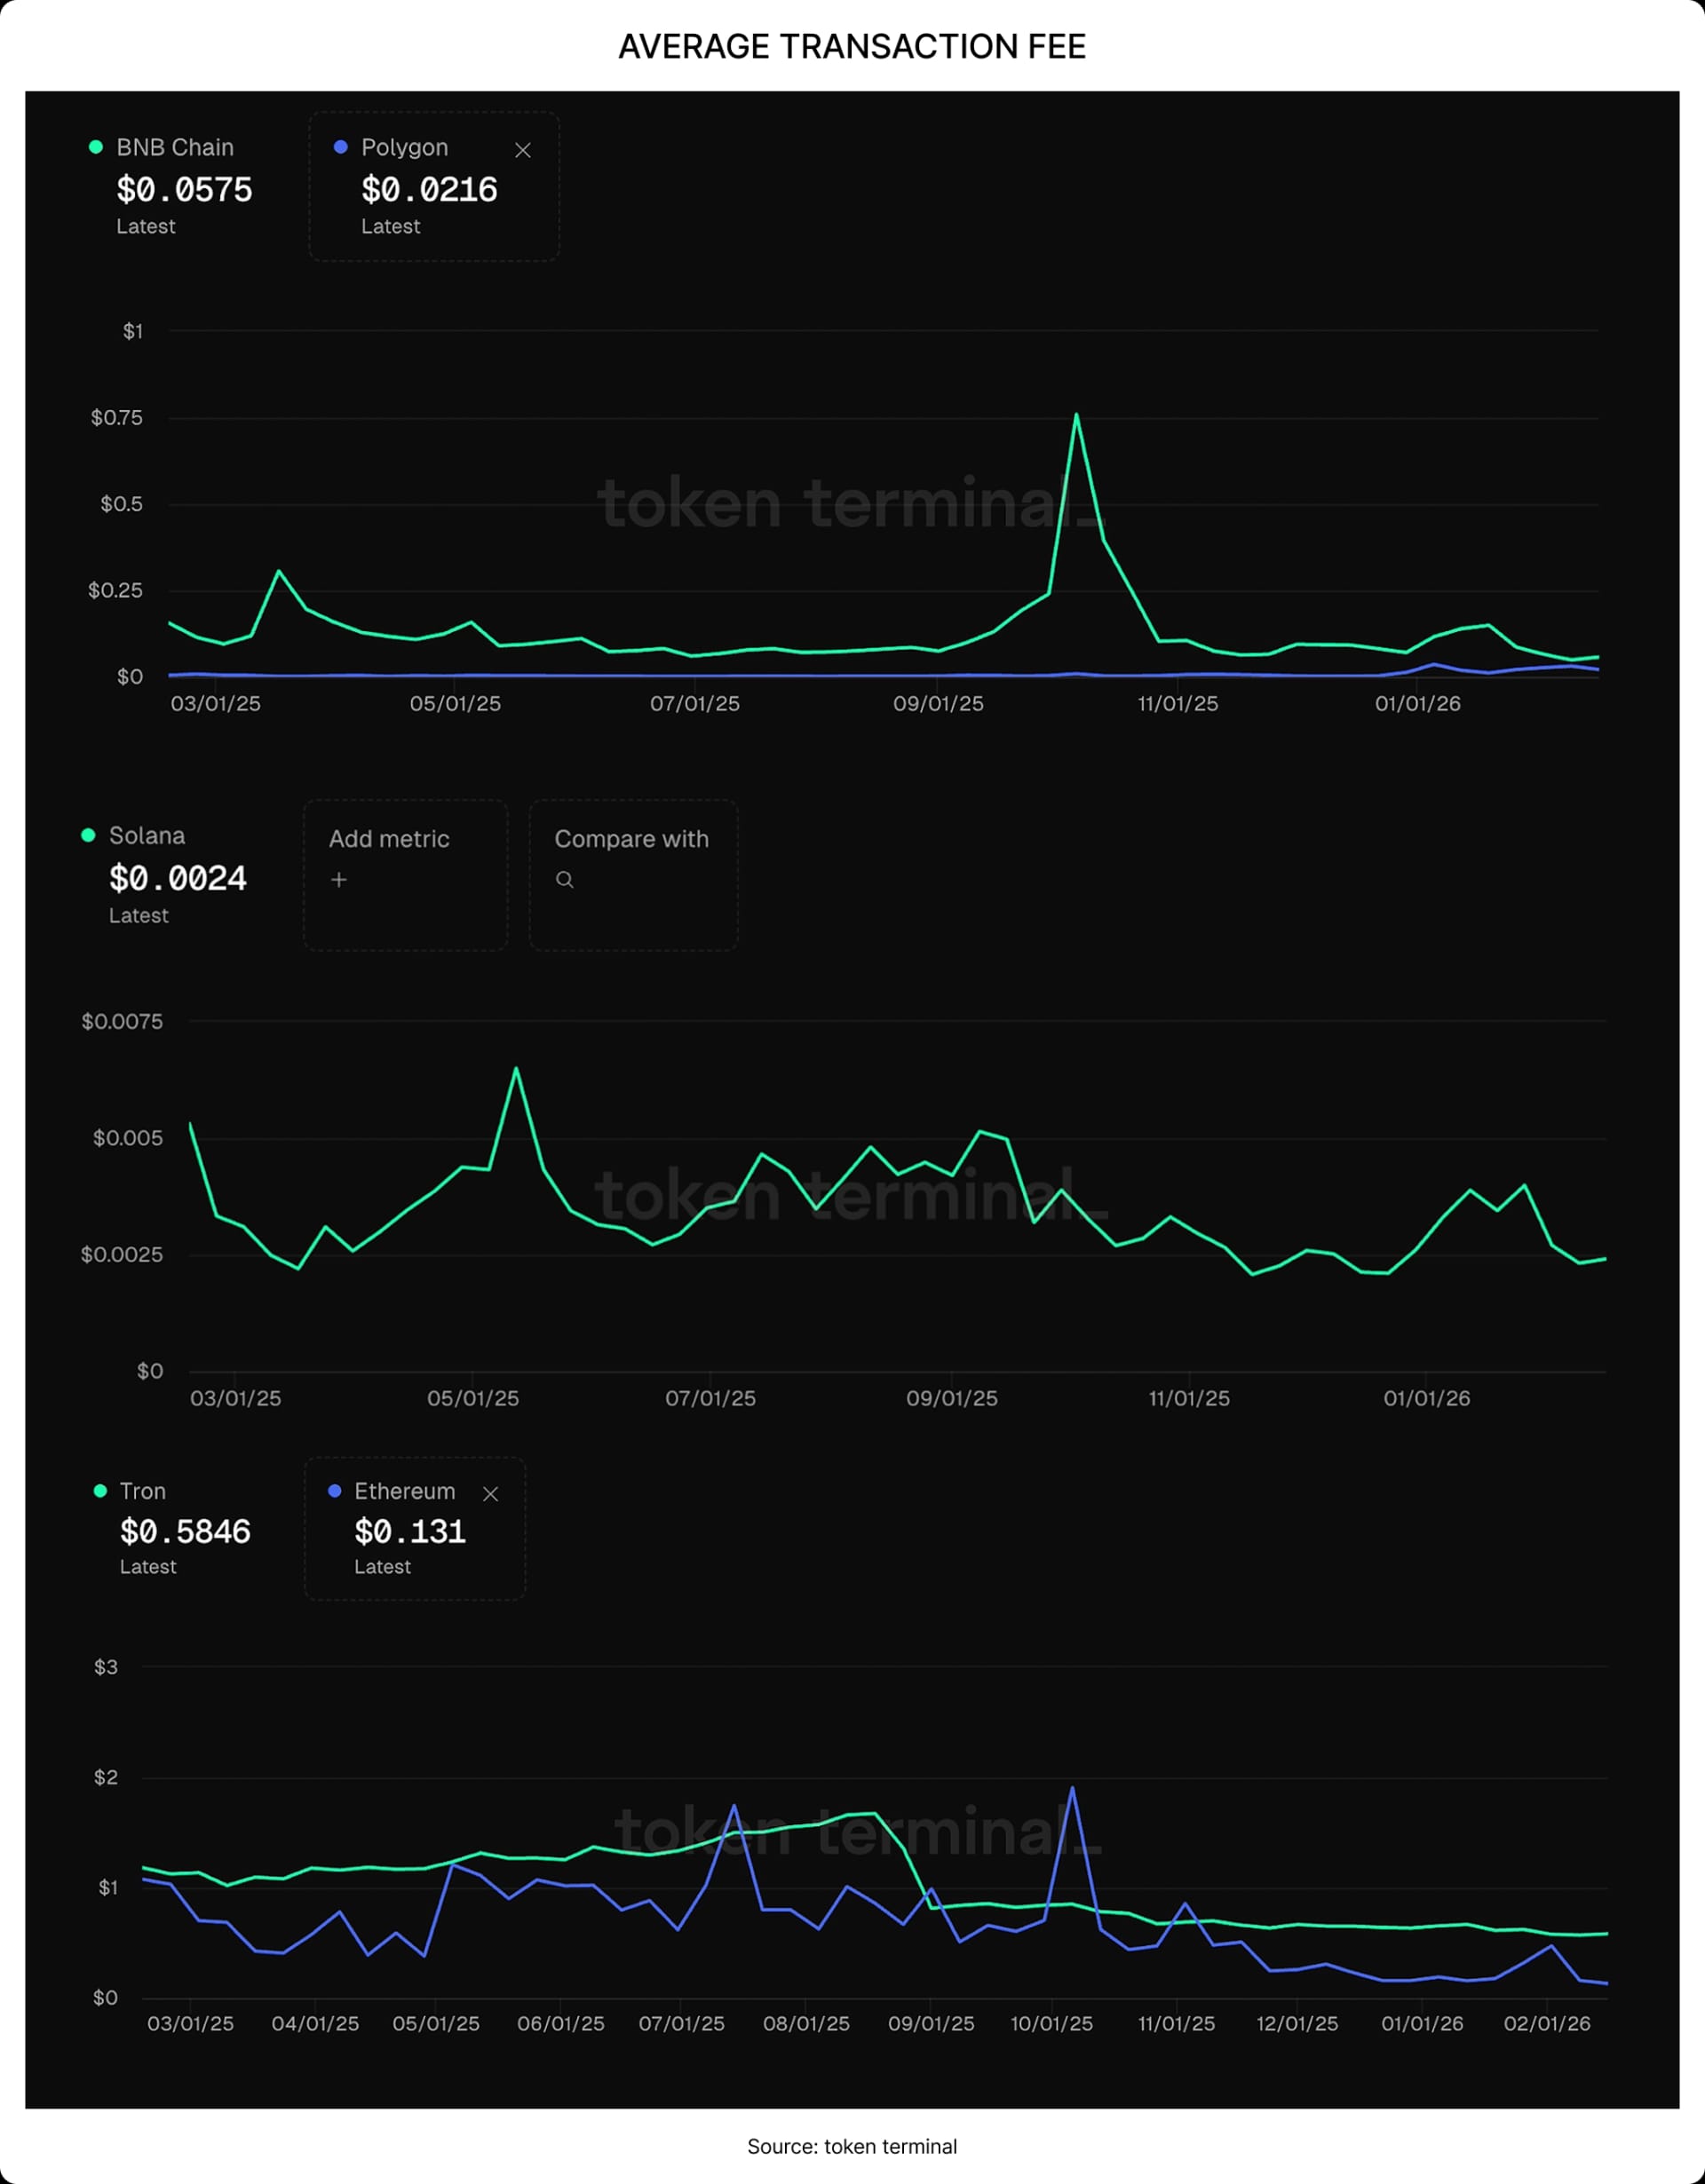Remove Polygon using its X control

pos(524,150)
